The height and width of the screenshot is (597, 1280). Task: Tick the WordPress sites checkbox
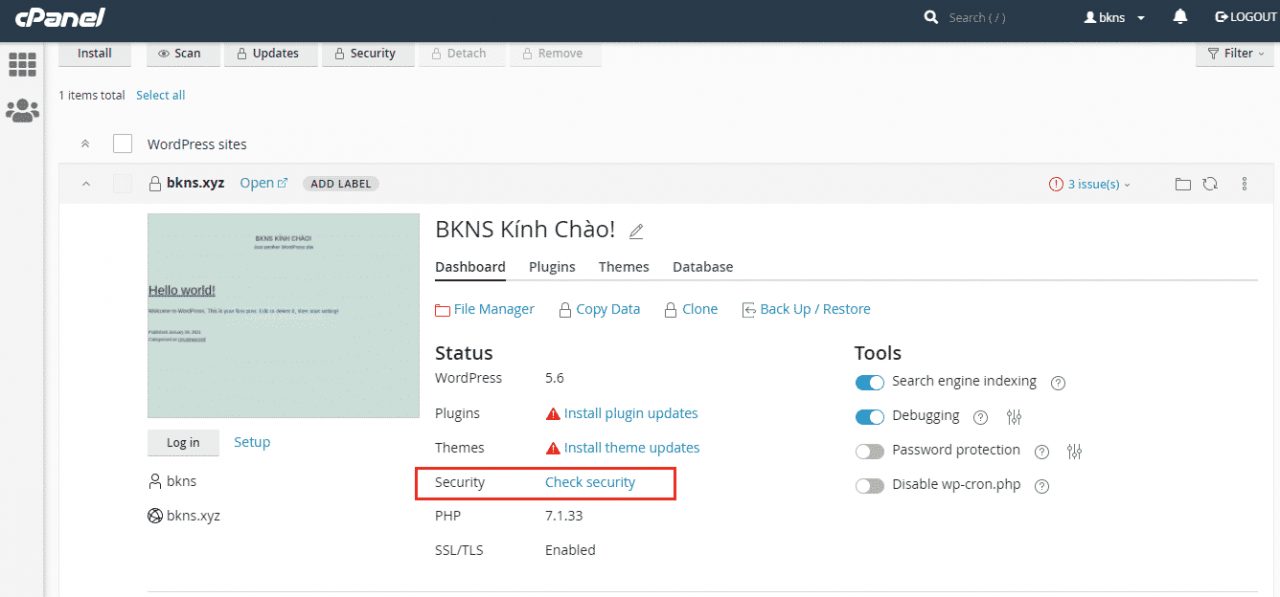(x=122, y=144)
